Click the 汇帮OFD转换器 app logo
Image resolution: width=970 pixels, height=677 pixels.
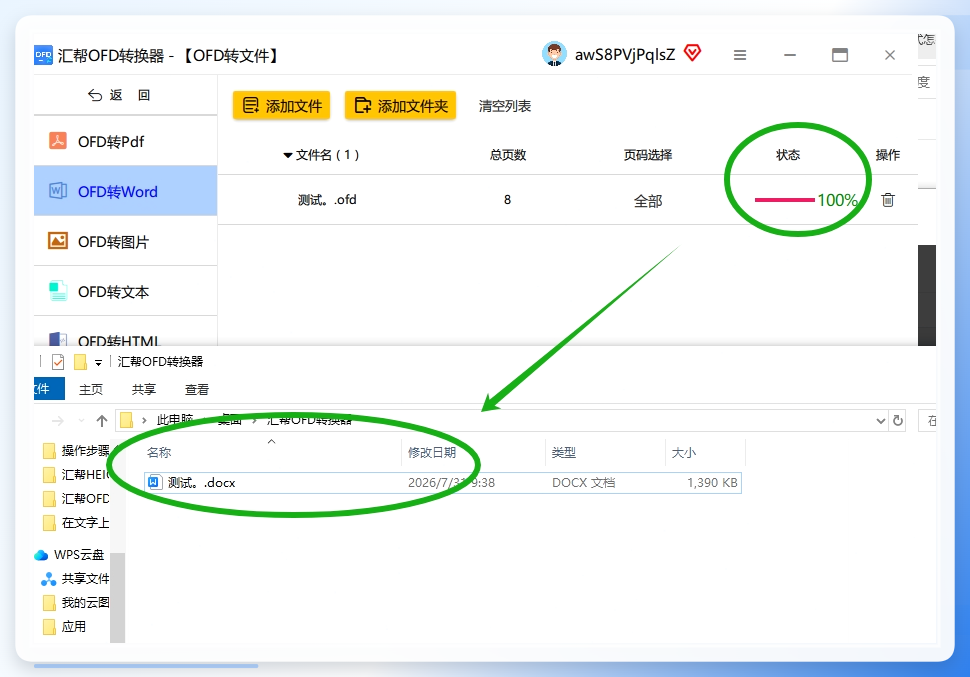43,55
